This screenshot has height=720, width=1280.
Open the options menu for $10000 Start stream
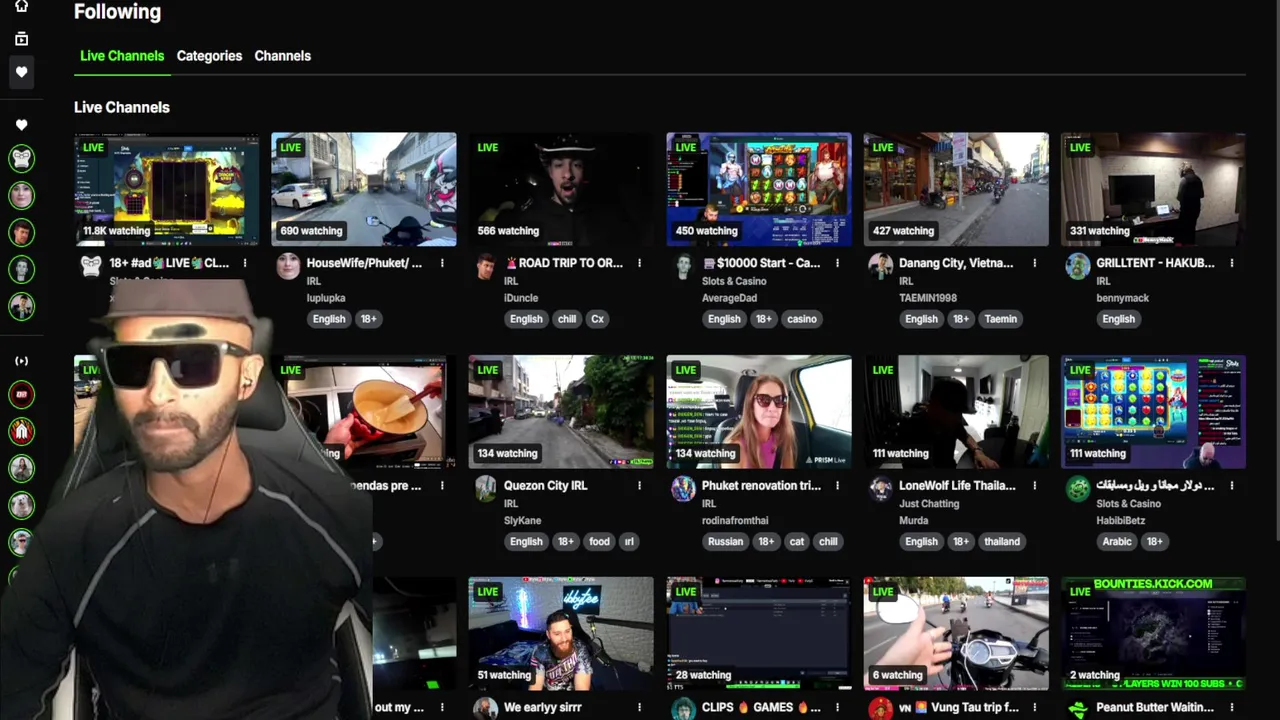point(837,263)
